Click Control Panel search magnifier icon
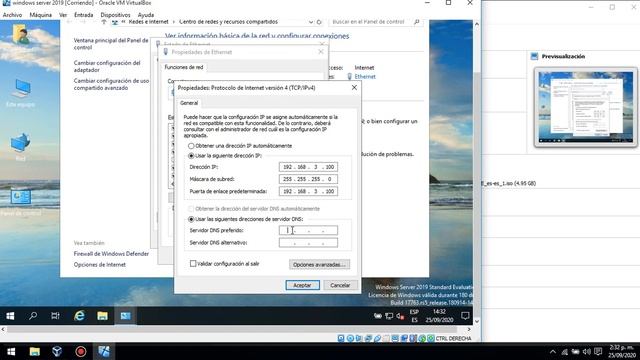 416,22
